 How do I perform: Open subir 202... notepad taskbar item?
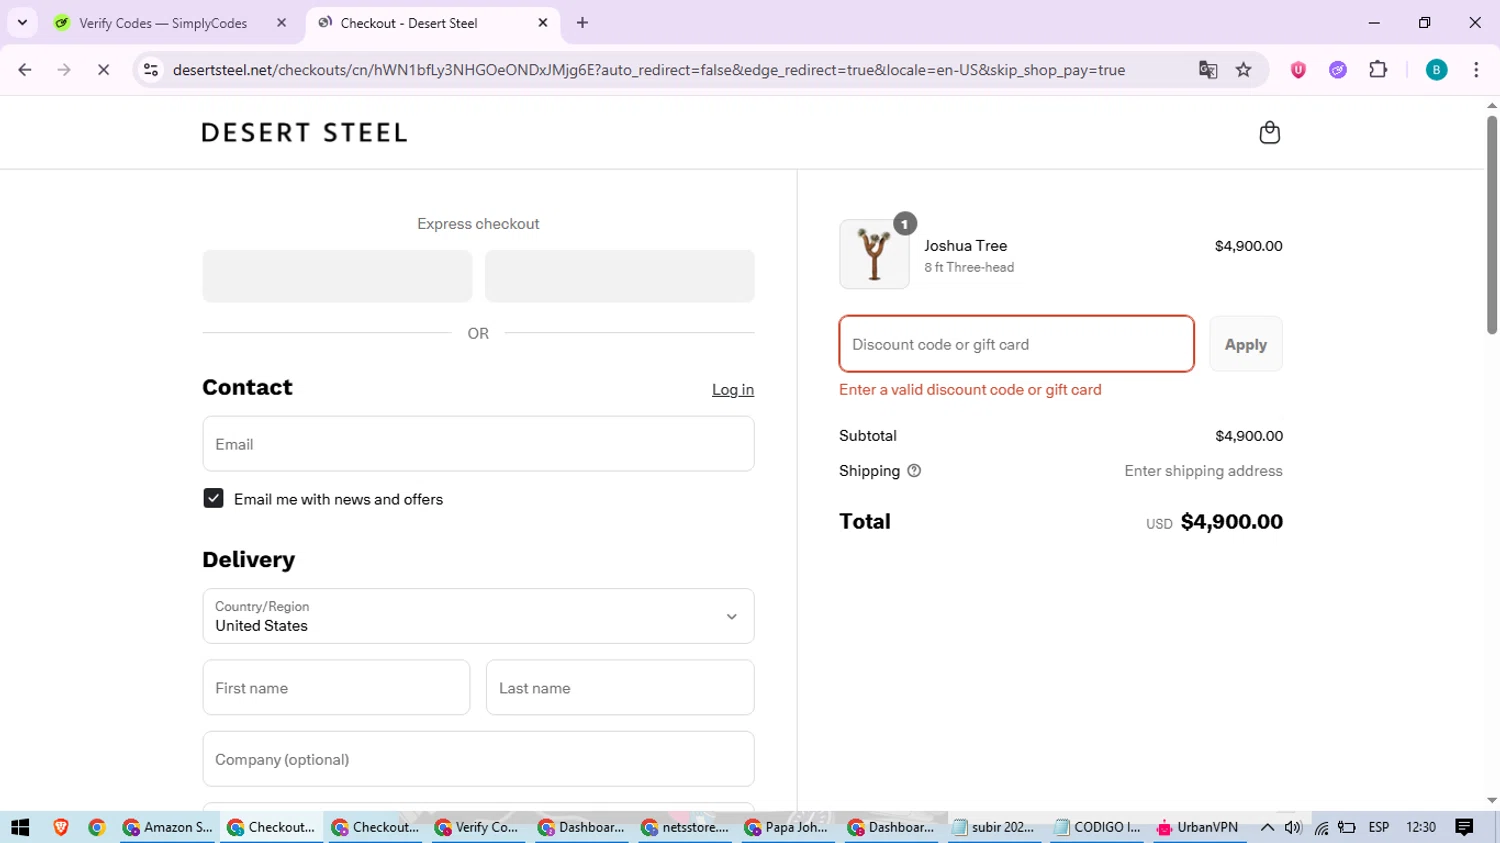coord(994,827)
